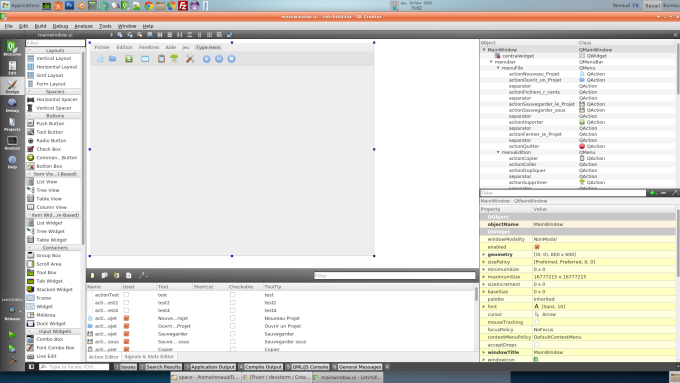680x383 pixels.
Task: Switch to the Signals & Slots Editor tab
Action: (x=149, y=357)
